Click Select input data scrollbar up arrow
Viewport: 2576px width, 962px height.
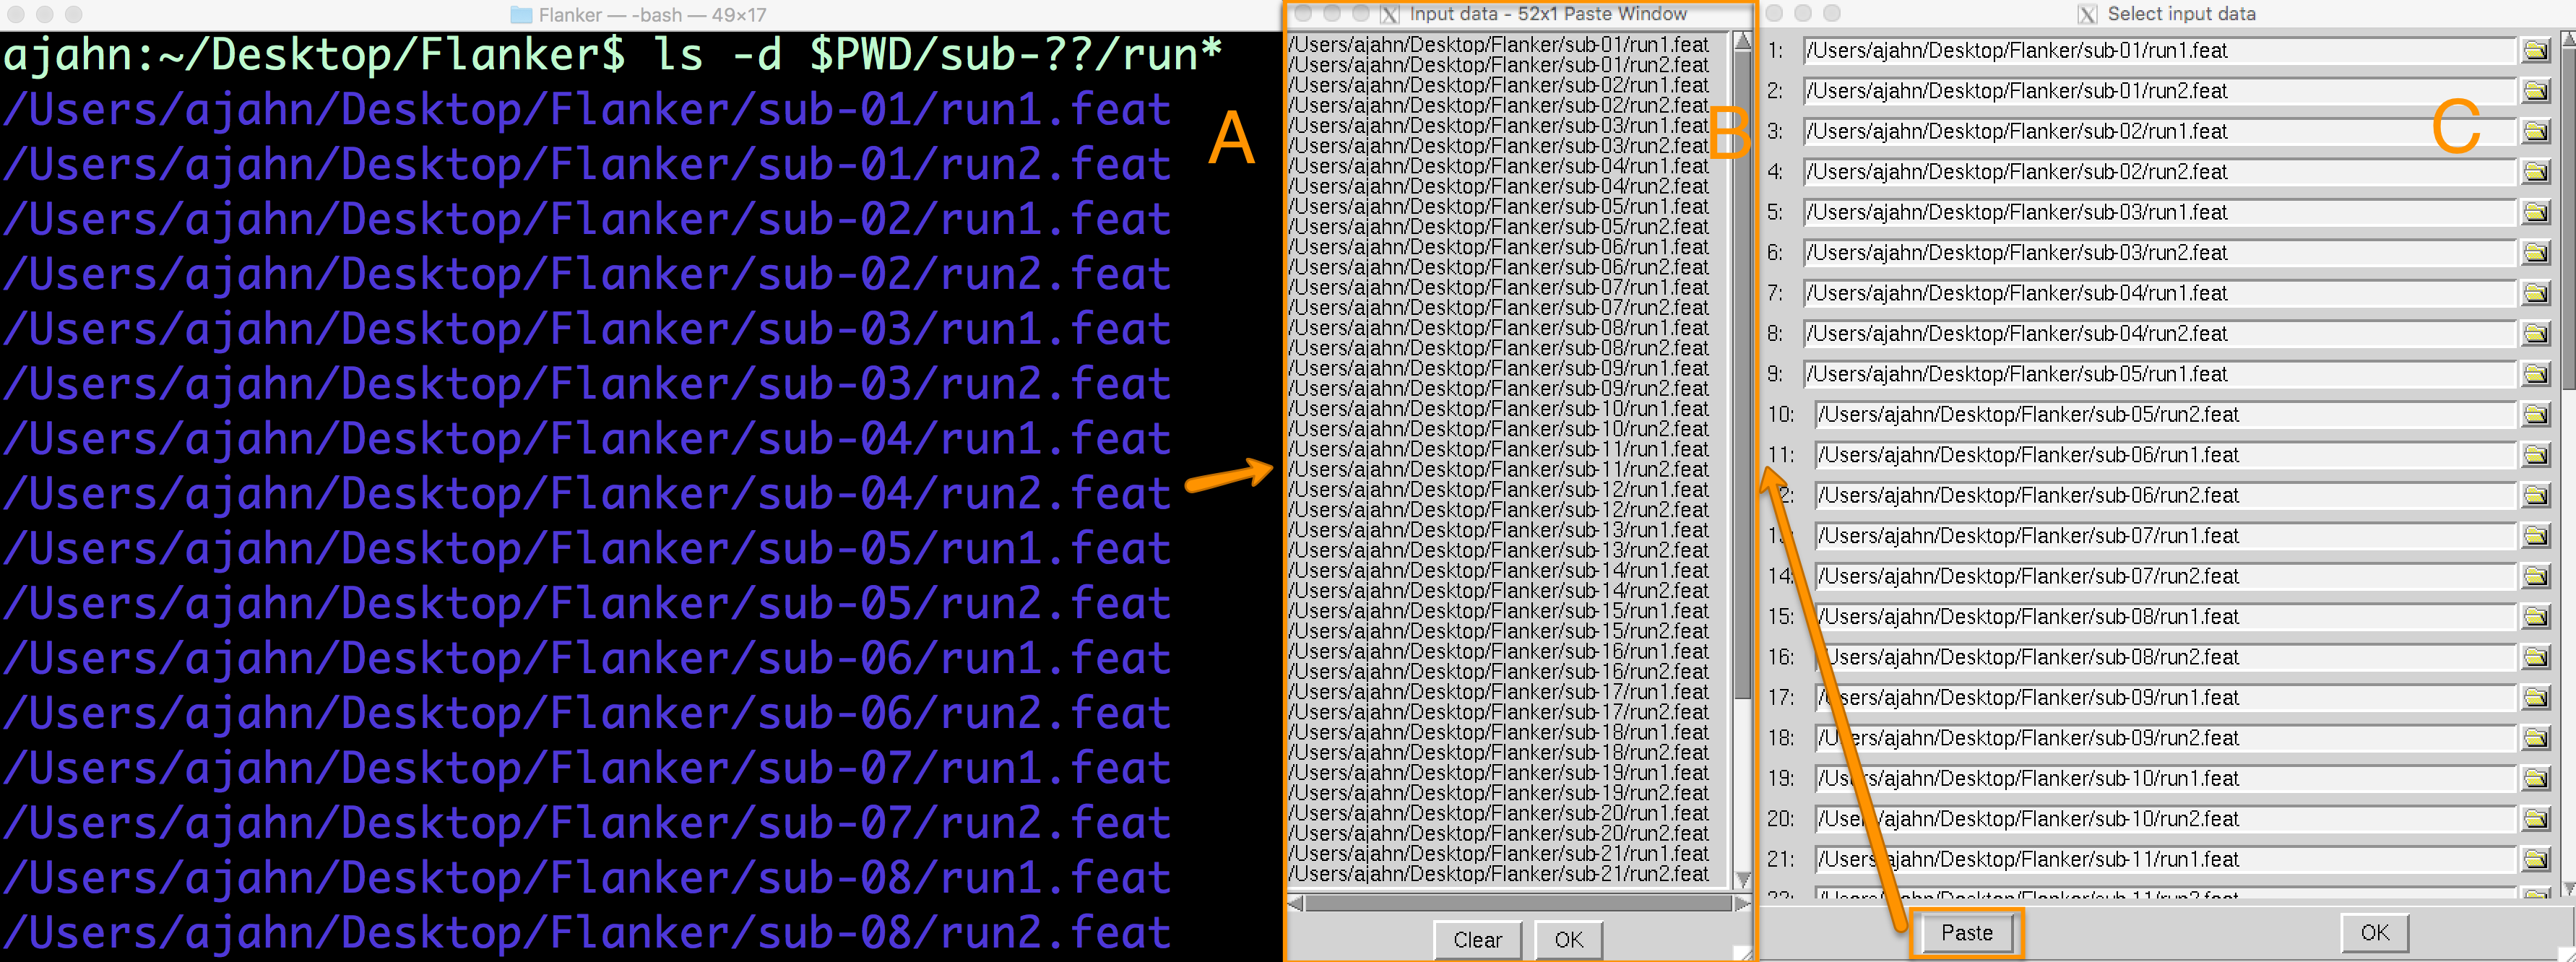click(2567, 40)
